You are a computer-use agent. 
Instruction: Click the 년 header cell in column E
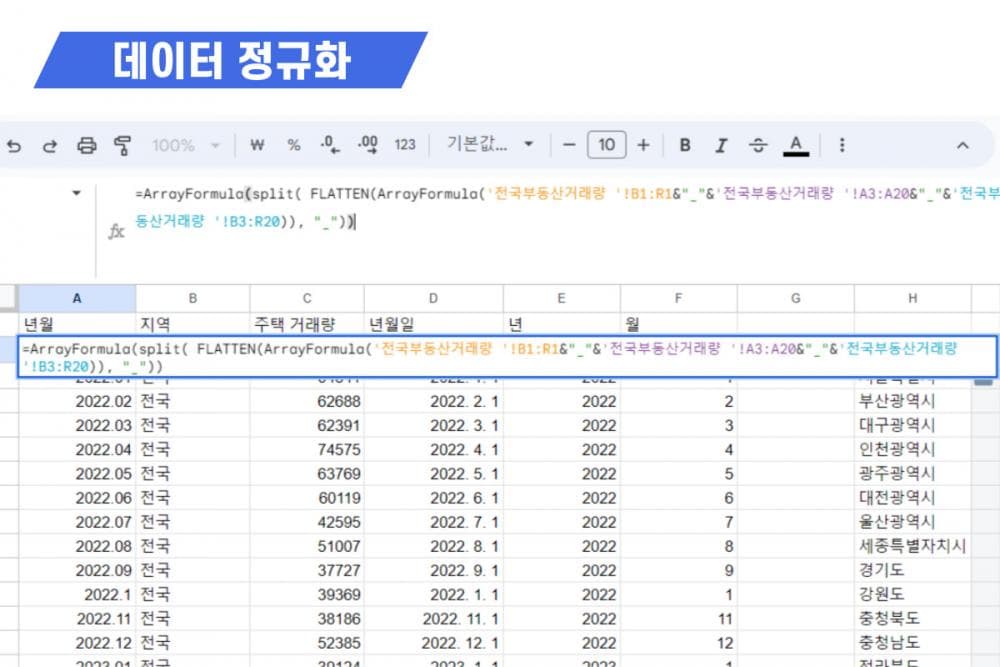[x=561, y=324]
